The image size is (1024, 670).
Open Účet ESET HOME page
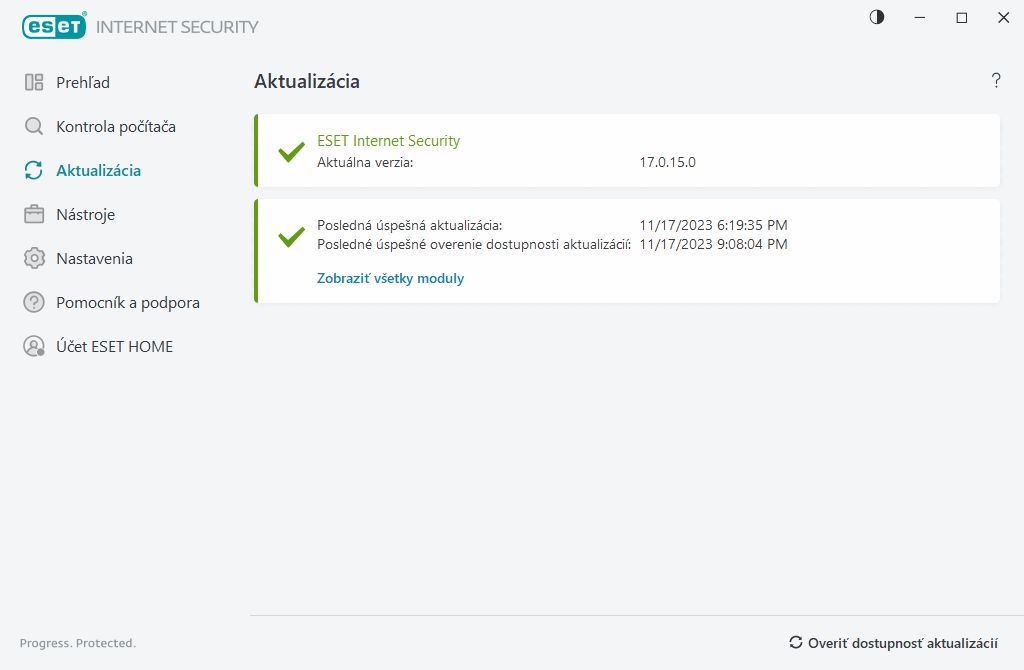(114, 347)
